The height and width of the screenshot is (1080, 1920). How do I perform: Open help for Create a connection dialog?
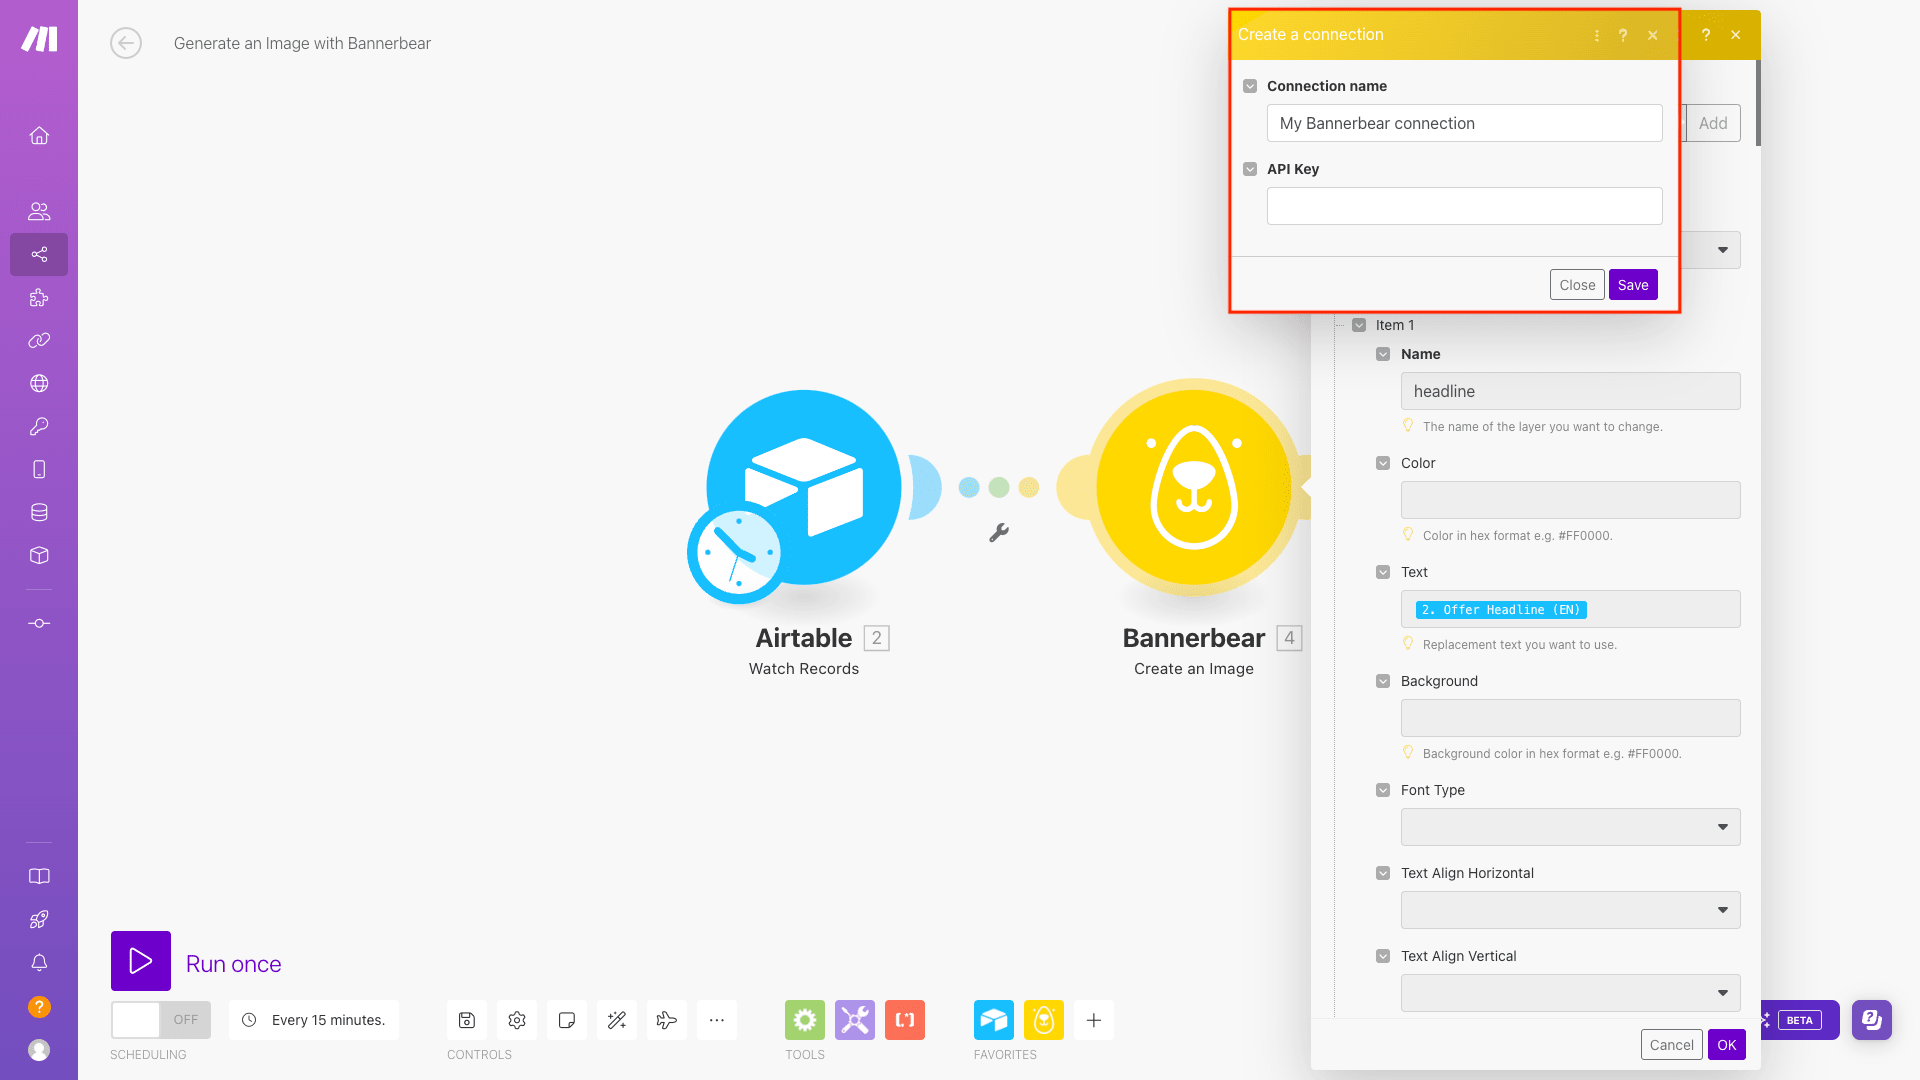(1623, 35)
